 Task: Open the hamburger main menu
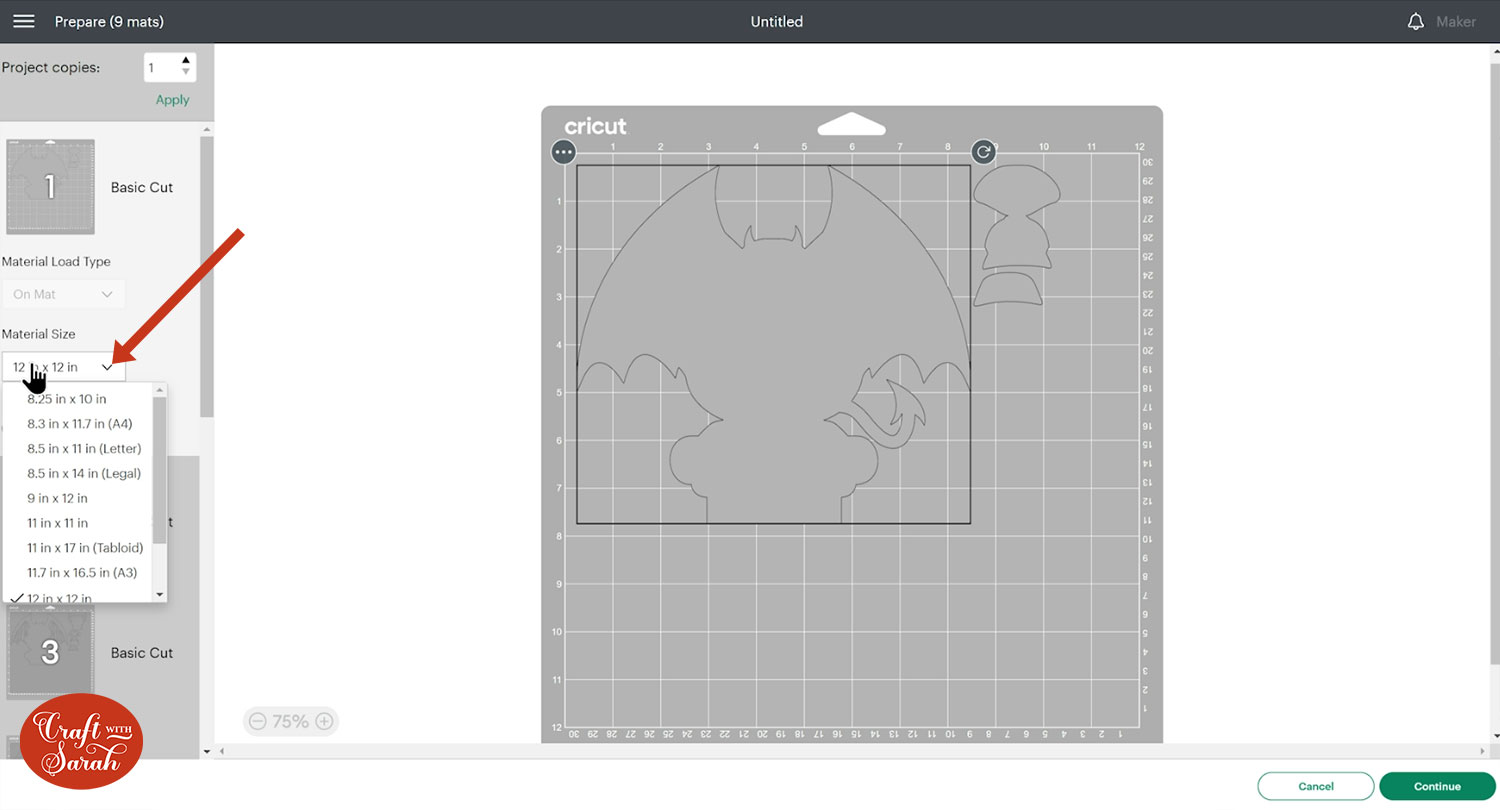tap(24, 21)
